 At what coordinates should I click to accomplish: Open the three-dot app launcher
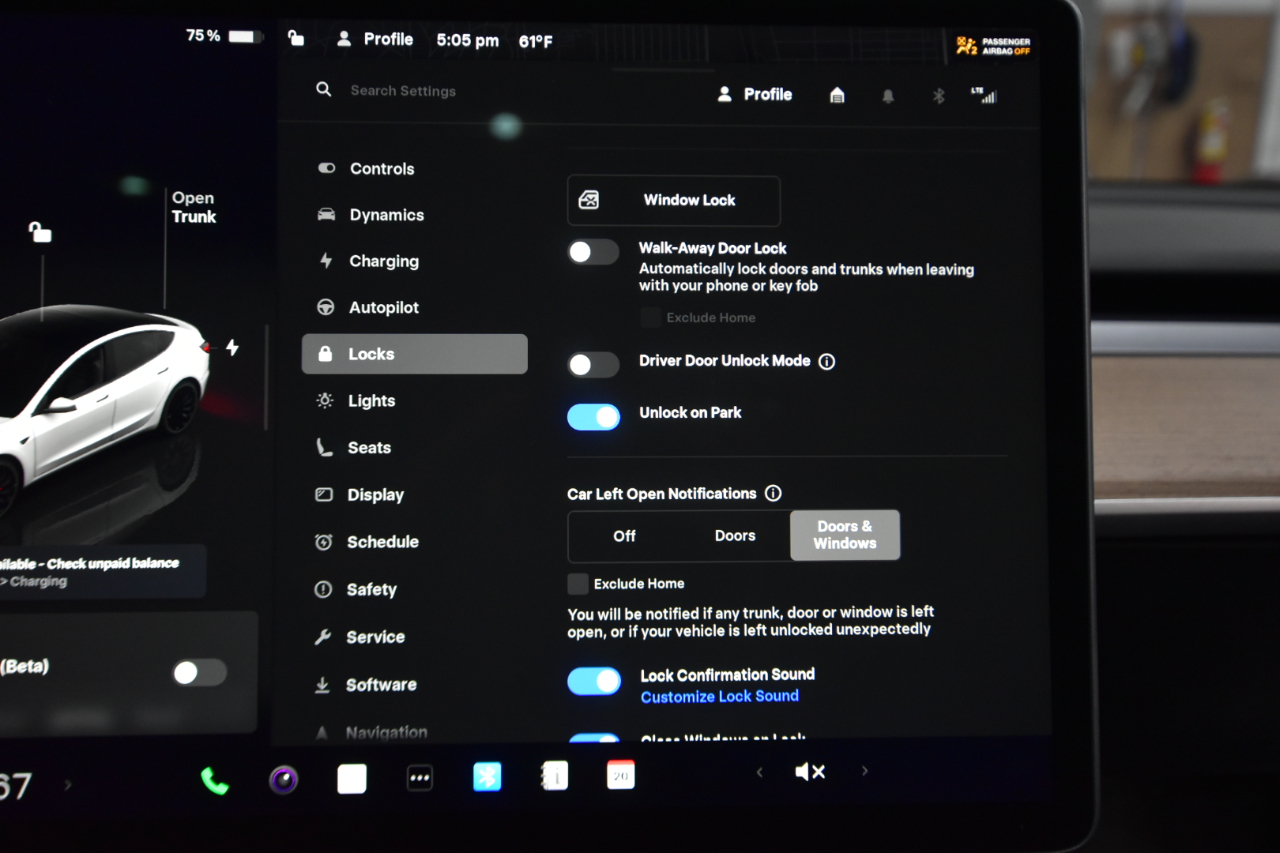click(420, 777)
